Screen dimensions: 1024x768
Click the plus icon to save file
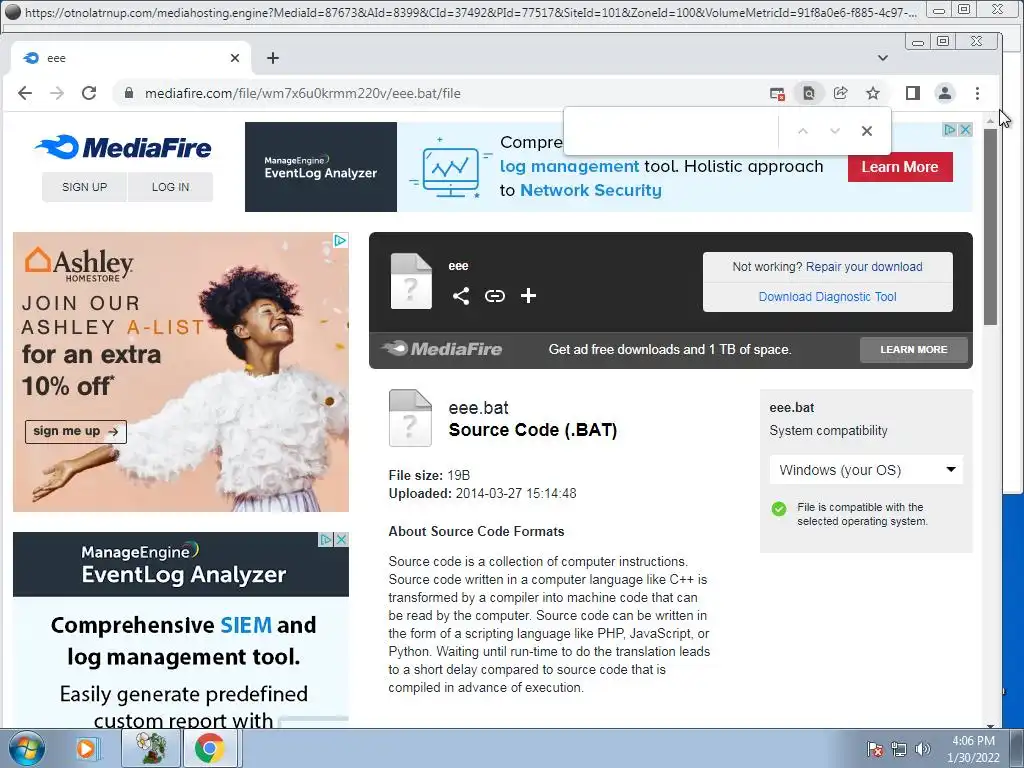[528, 296]
